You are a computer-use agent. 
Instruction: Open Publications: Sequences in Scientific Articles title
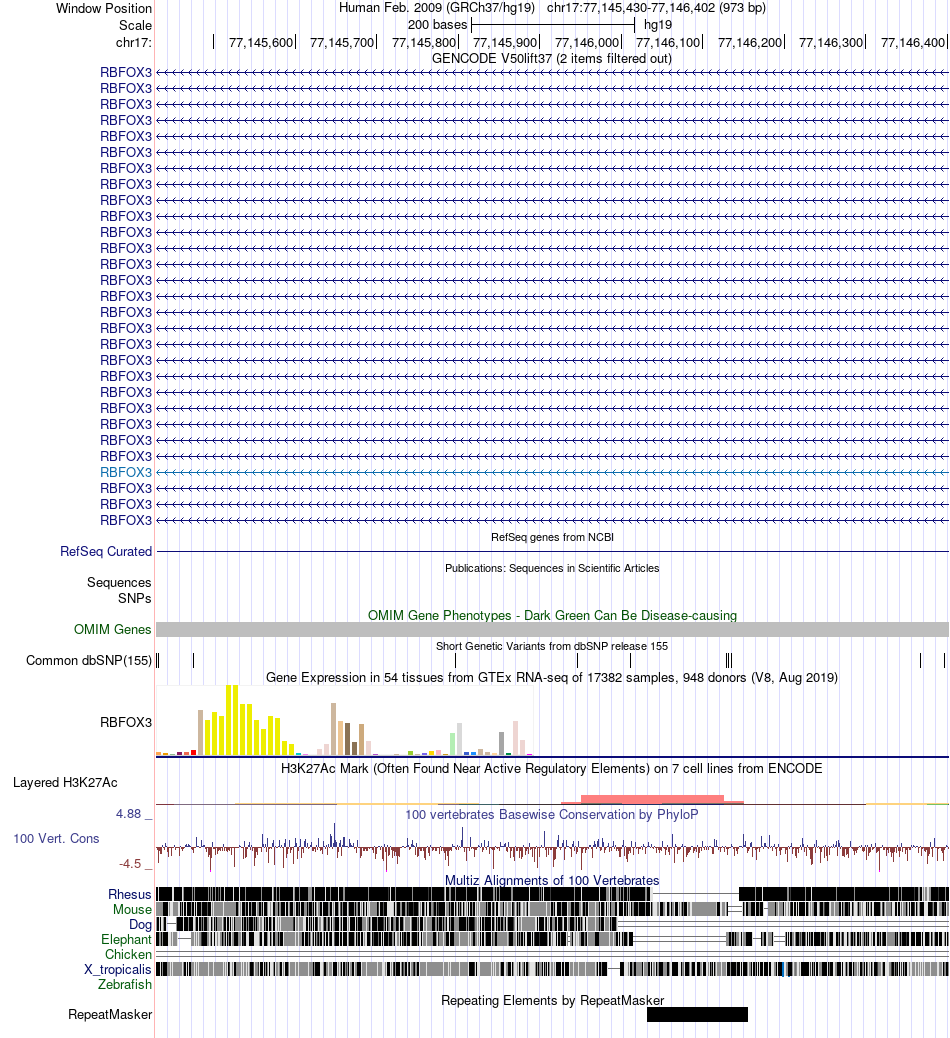552,568
